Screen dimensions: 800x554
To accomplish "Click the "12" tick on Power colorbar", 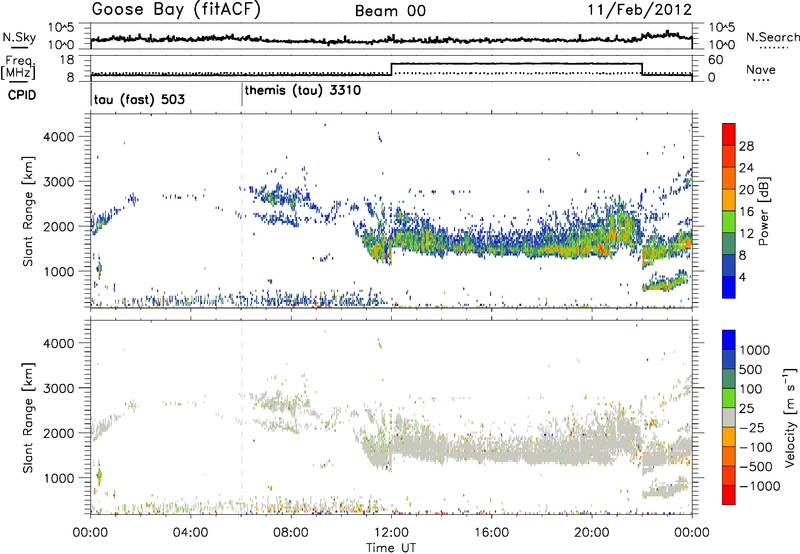I will 746,234.
